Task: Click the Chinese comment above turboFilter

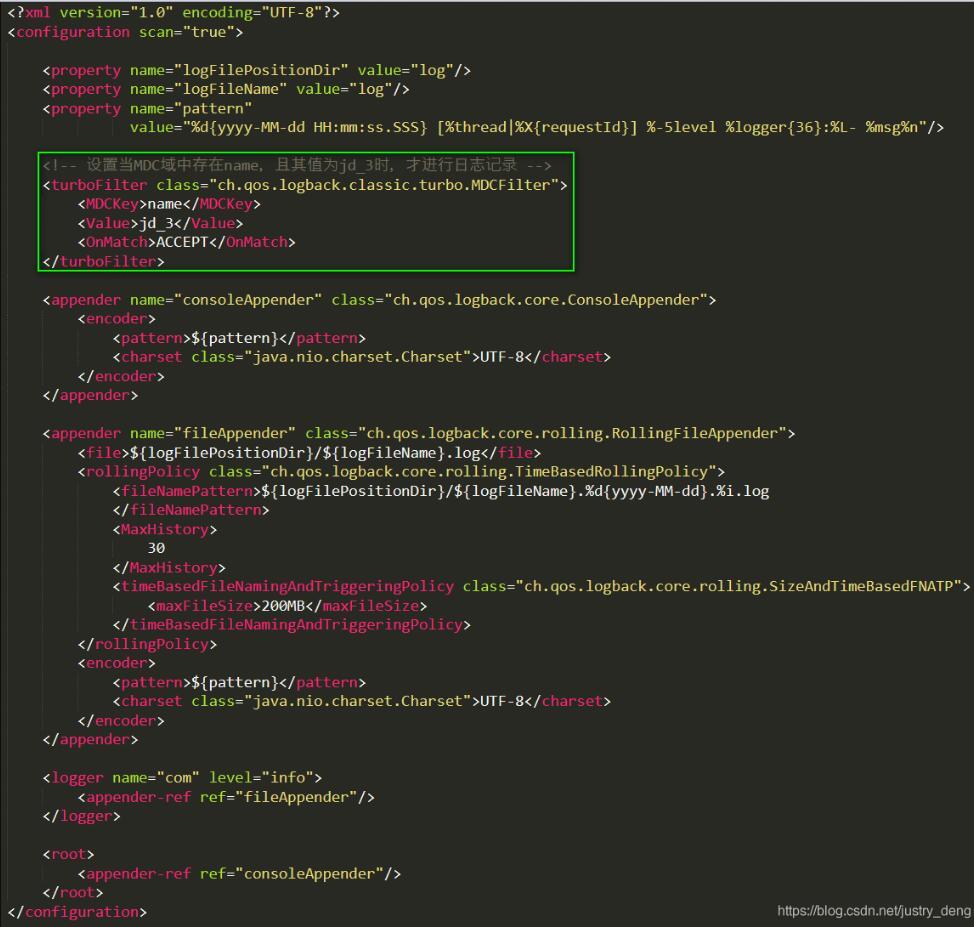Action: (x=297, y=165)
